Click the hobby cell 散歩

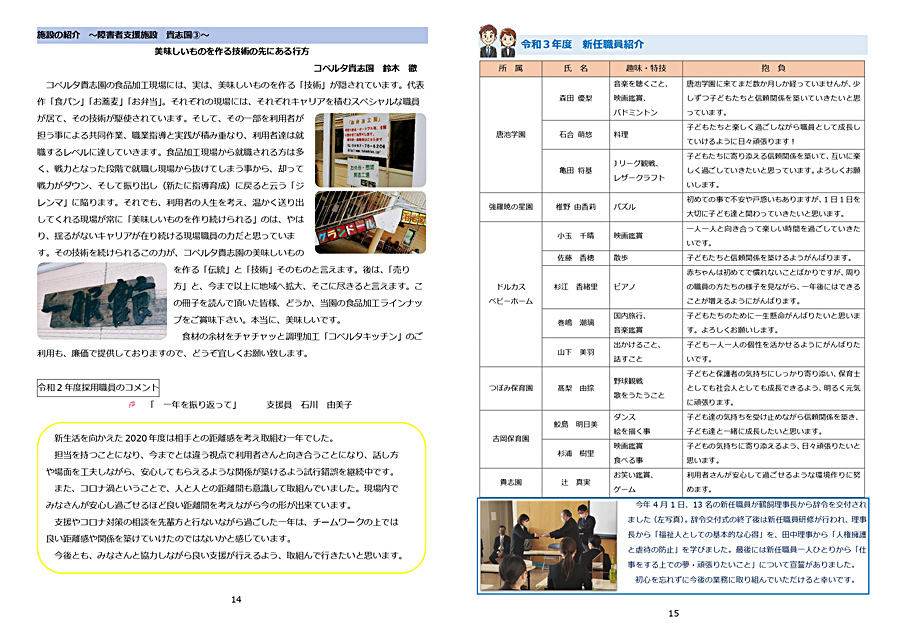click(621, 258)
